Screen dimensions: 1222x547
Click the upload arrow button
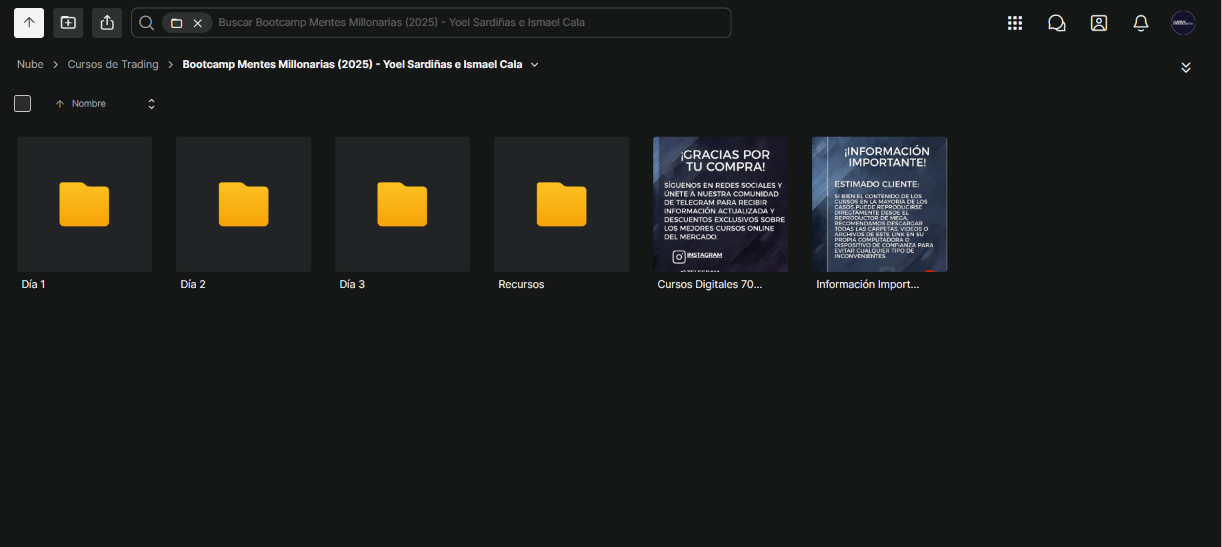click(x=29, y=22)
